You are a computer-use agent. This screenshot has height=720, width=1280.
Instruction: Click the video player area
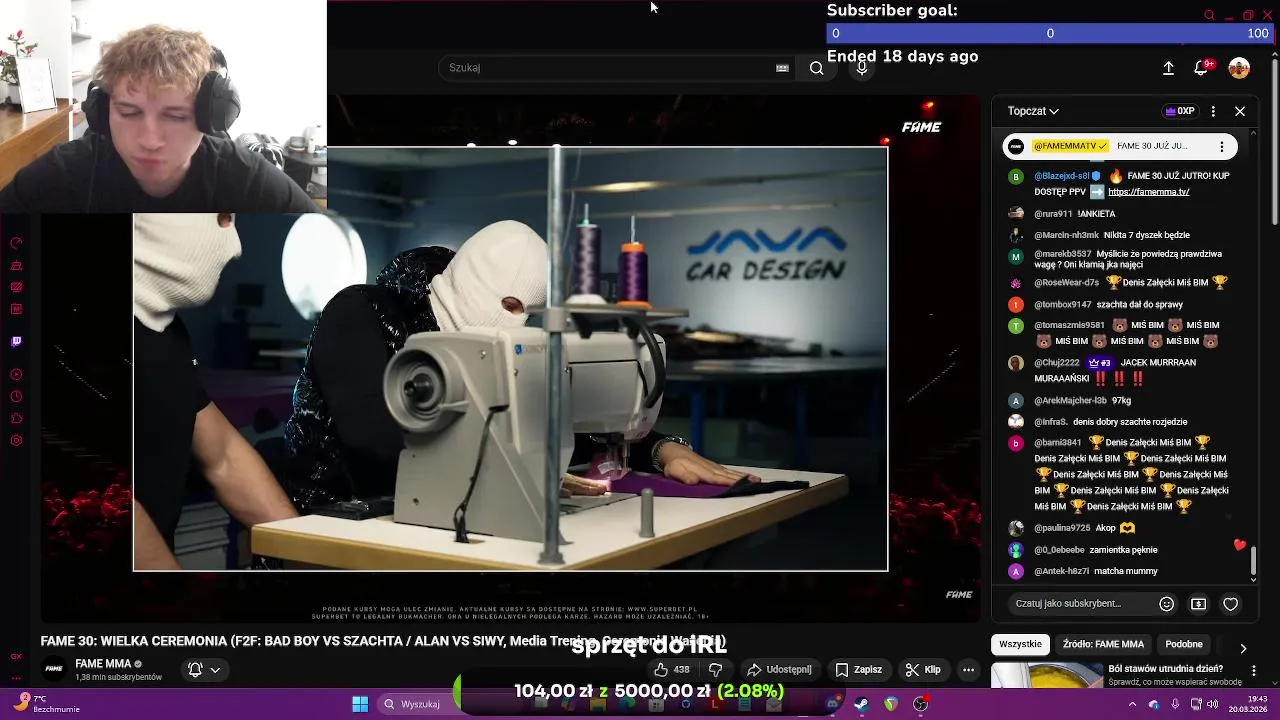click(x=510, y=360)
